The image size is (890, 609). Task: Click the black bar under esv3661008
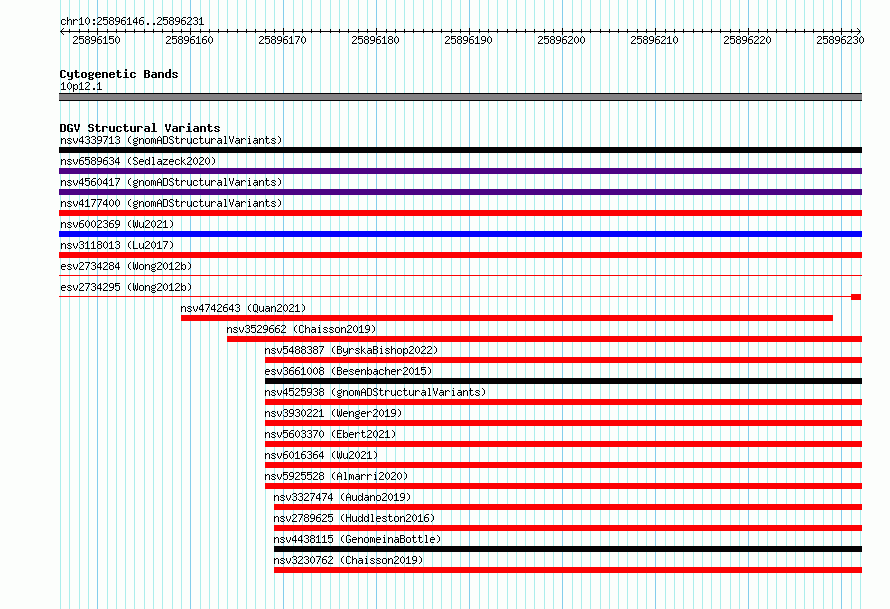point(564,381)
